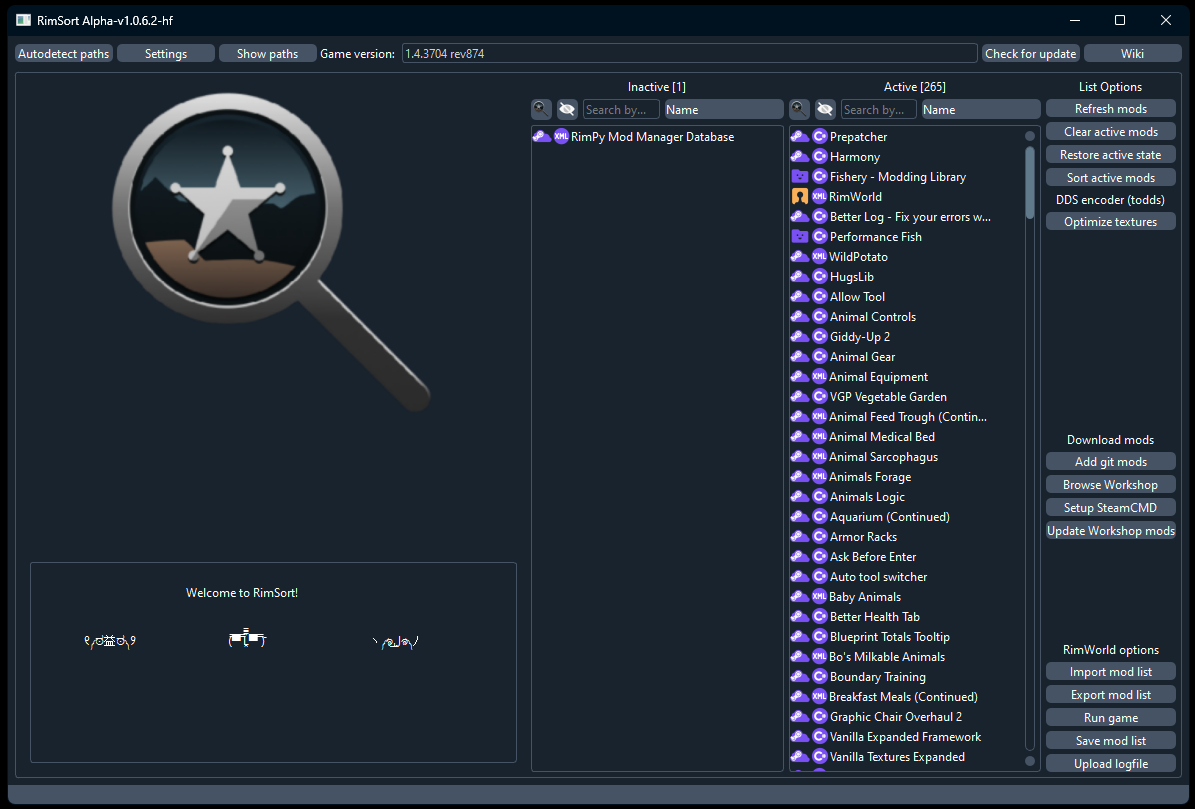The width and height of the screenshot is (1195, 809).
Task: Click the XML icon beside Animal Medical Bed
Action: (x=819, y=436)
